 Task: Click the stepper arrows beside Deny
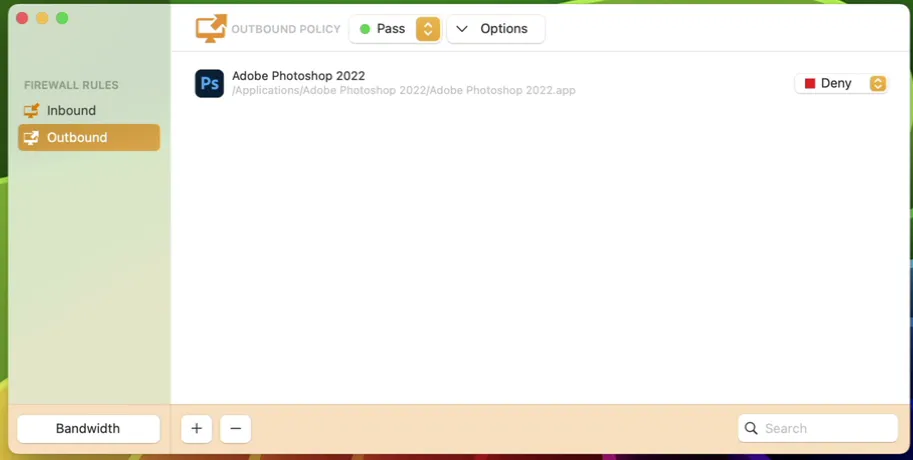[x=878, y=84]
